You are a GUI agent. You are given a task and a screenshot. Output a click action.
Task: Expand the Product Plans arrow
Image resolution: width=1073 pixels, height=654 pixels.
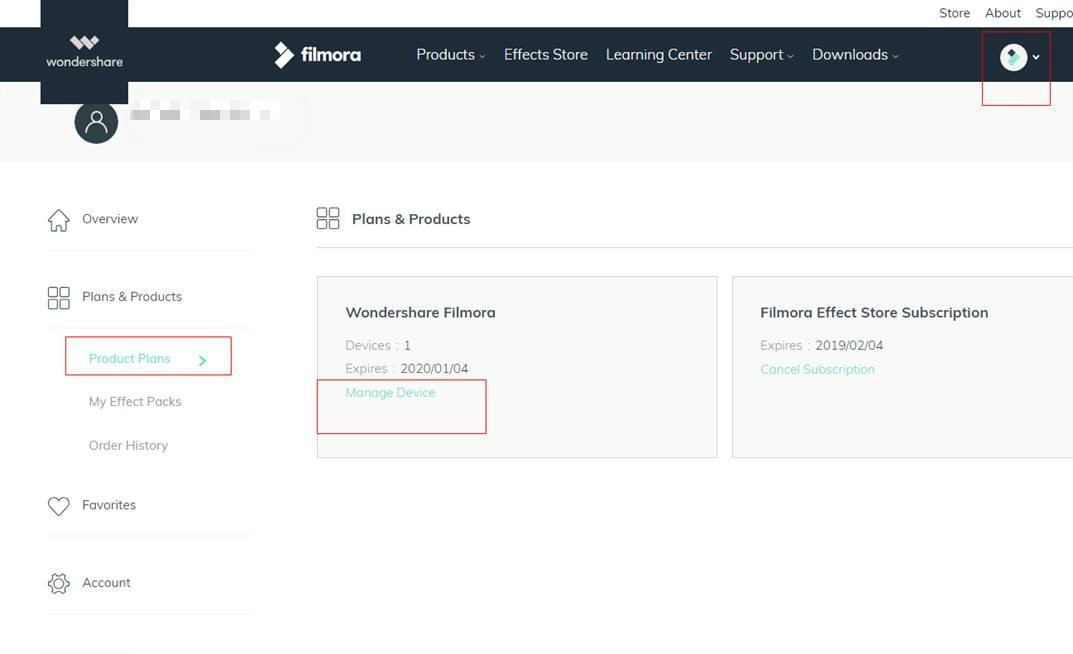(200, 358)
